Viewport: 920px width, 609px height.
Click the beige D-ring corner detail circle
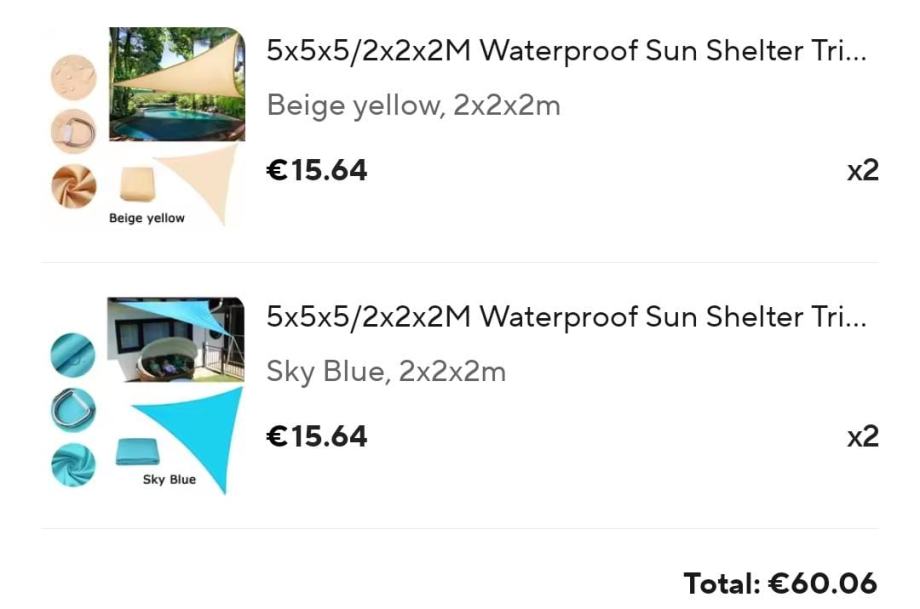[x=73, y=131]
